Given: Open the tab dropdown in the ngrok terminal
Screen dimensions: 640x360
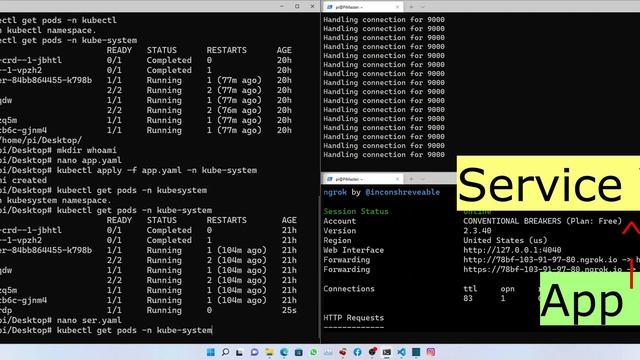Looking at the screenshot, I should click(x=423, y=179).
